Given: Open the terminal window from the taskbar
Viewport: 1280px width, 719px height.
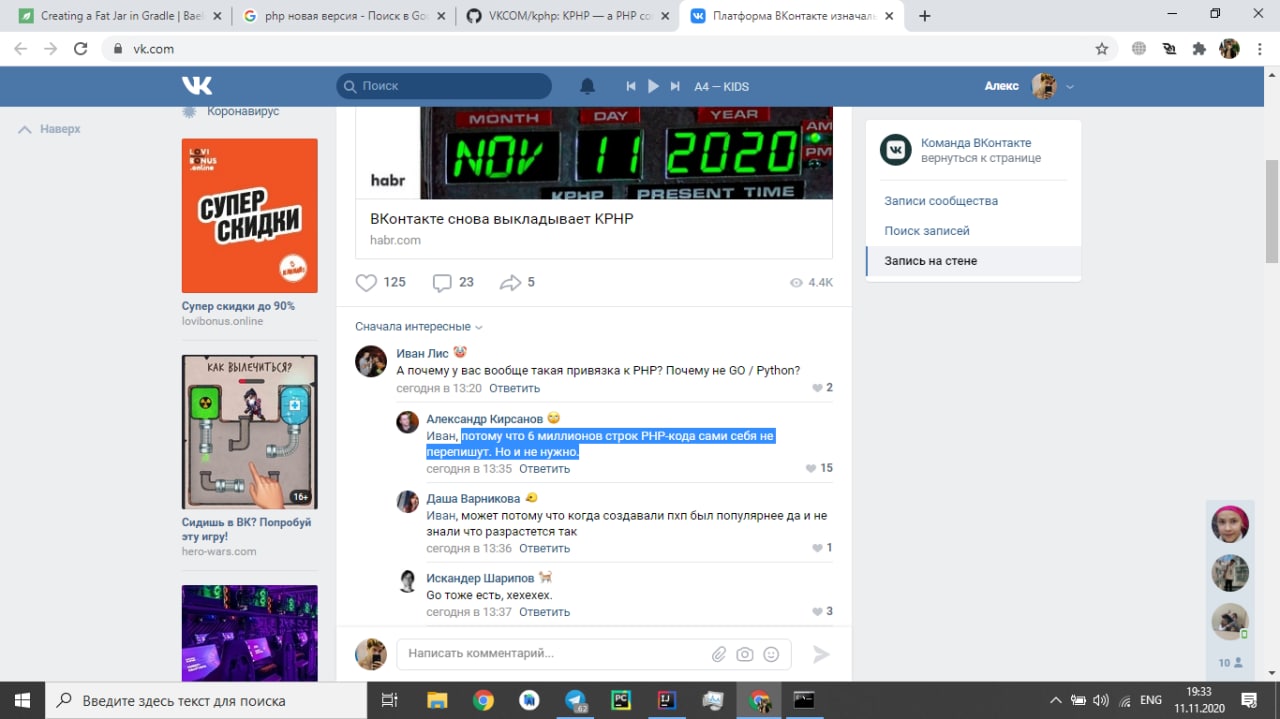Looking at the screenshot, I should point(804,700).
